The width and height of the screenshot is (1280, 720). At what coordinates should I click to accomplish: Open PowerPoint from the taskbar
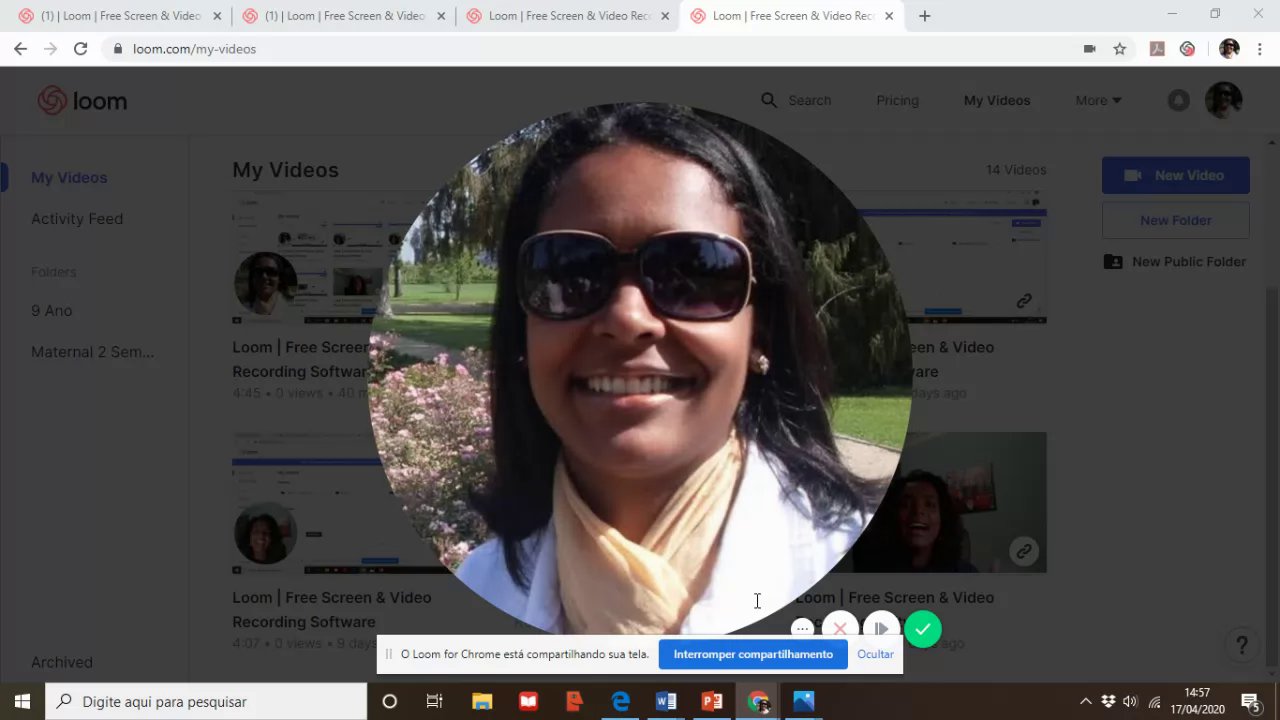coord(712,701)
